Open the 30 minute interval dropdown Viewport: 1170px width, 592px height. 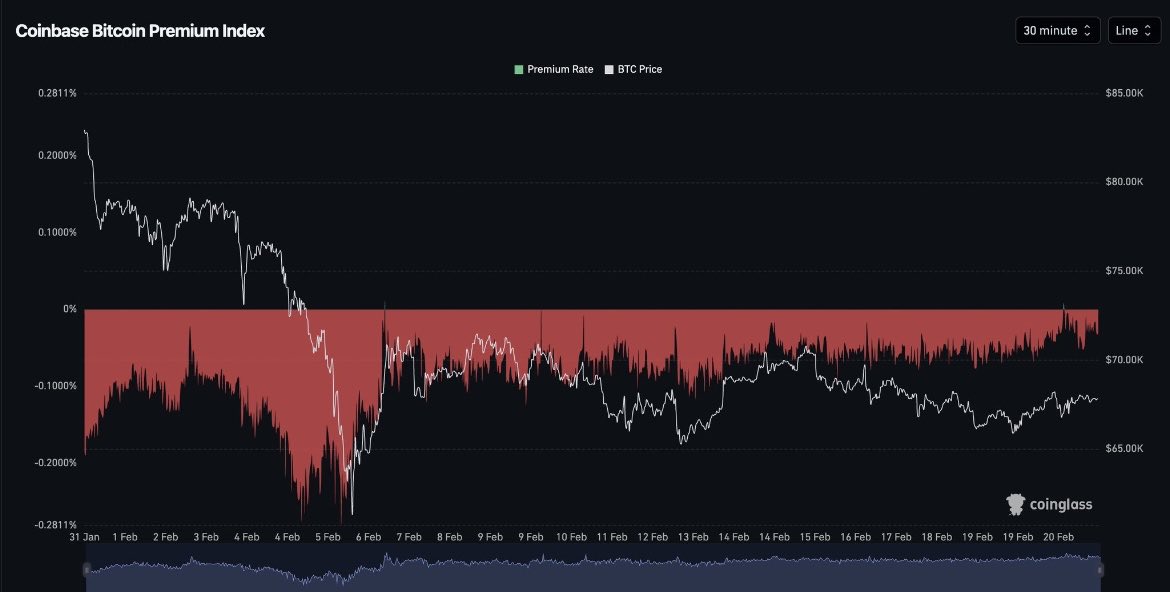click(x=1057, y=30)
